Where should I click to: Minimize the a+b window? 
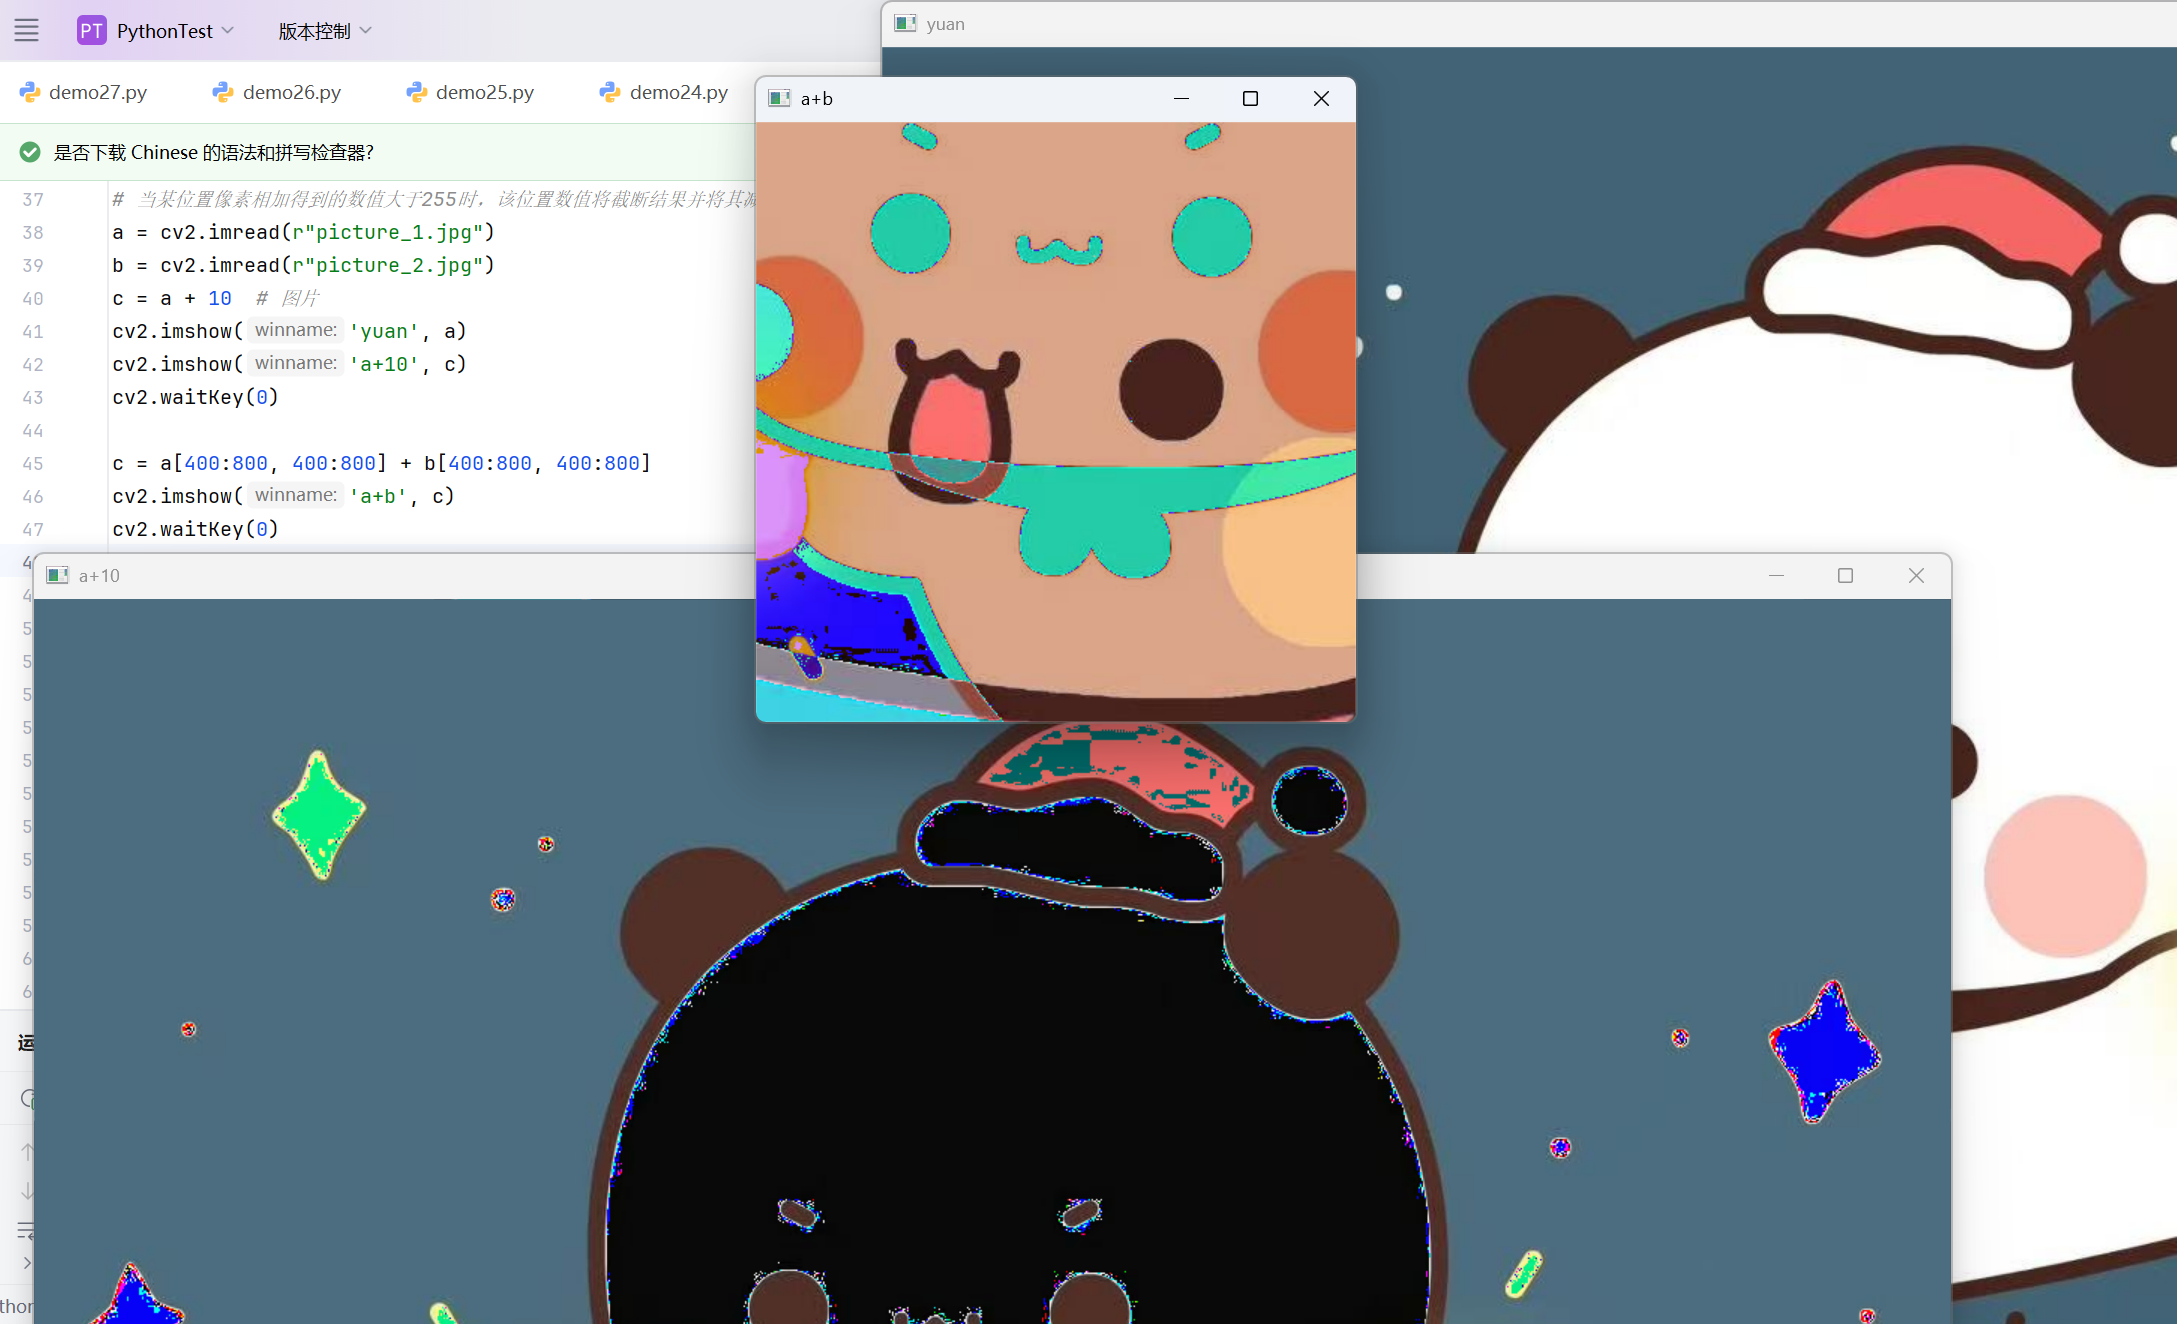pos(1181,98)
